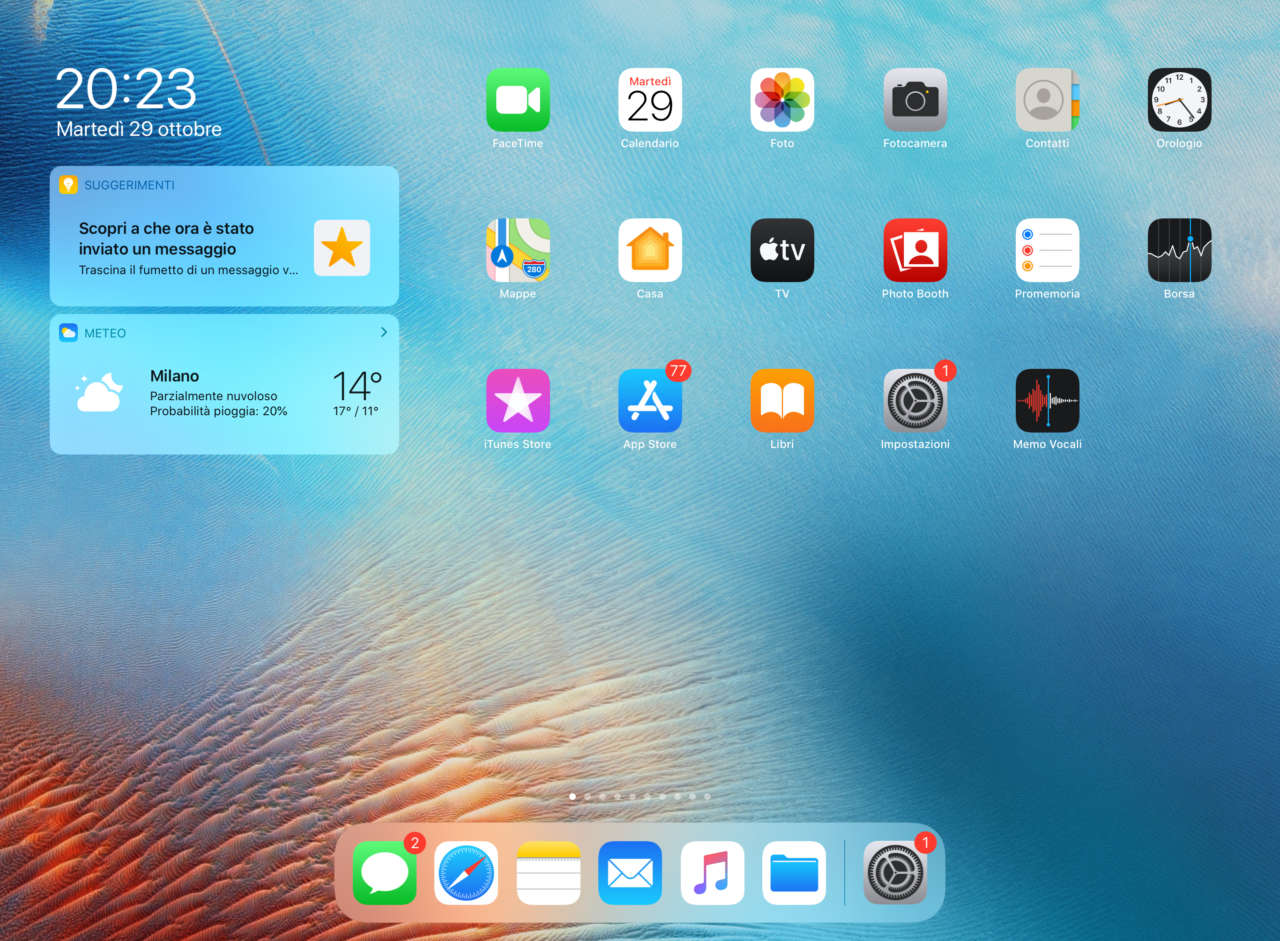This screenshot has height=941, width=1280.
Task: Open the Borsa stocks app
Action: coord(1179,250)
